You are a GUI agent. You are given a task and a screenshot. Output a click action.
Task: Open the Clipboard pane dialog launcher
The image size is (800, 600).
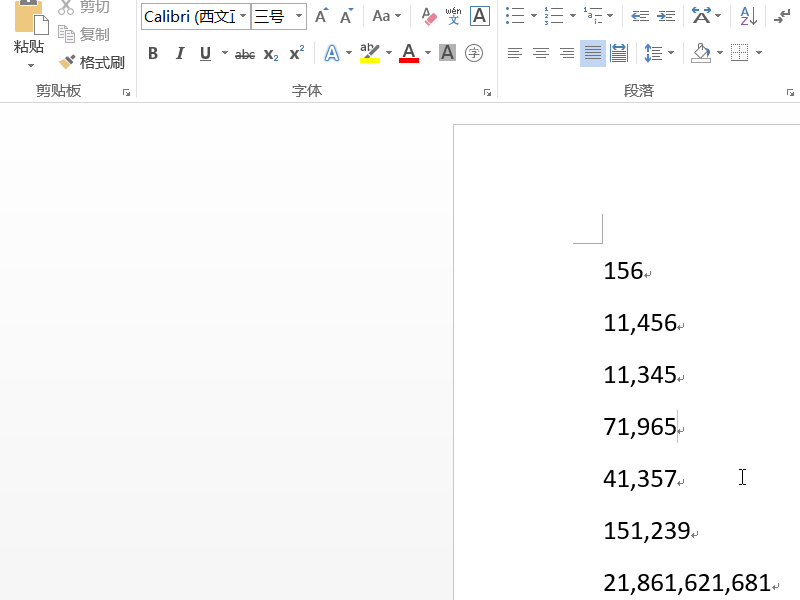click(126, 92)
